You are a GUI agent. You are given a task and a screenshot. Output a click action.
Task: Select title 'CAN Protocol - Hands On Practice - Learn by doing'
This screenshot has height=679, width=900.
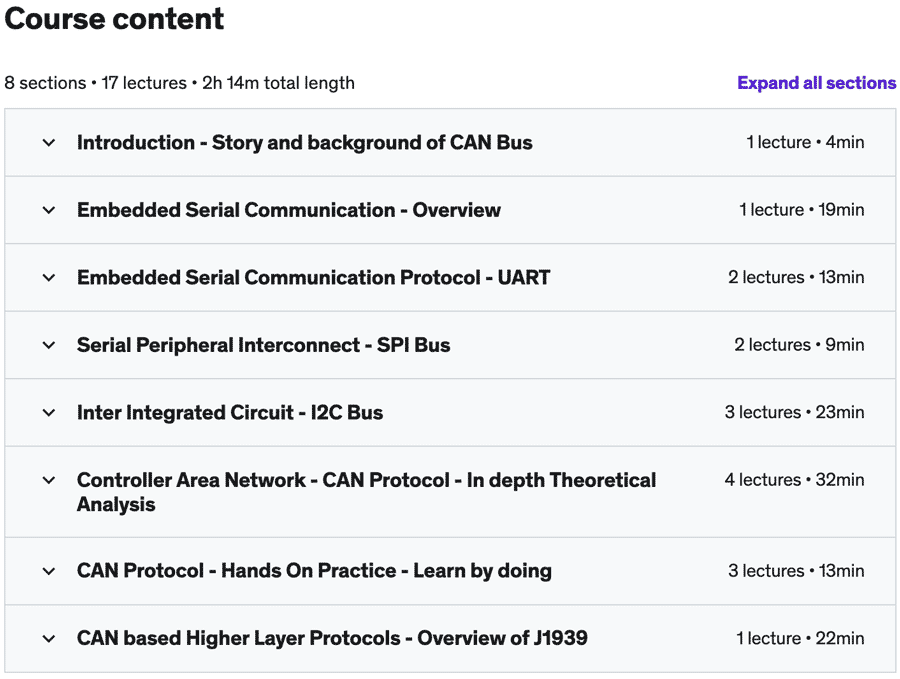(x=314, y=571)
